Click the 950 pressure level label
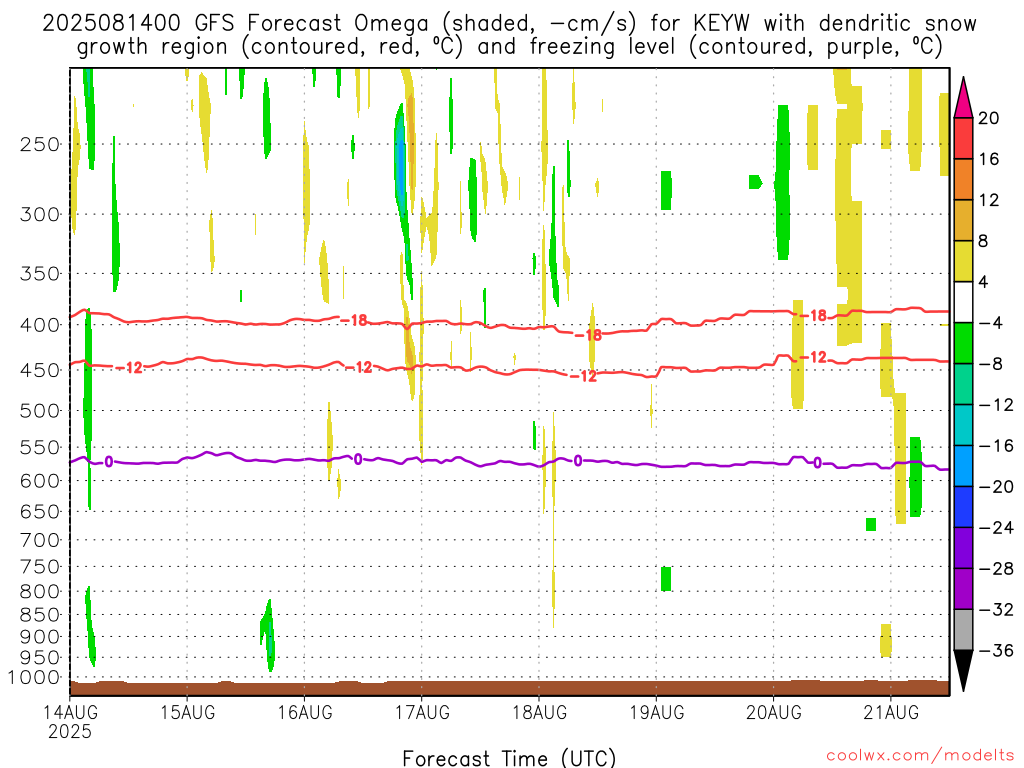This screenshot has width=1024, height=768. click(x=40, y=658)
